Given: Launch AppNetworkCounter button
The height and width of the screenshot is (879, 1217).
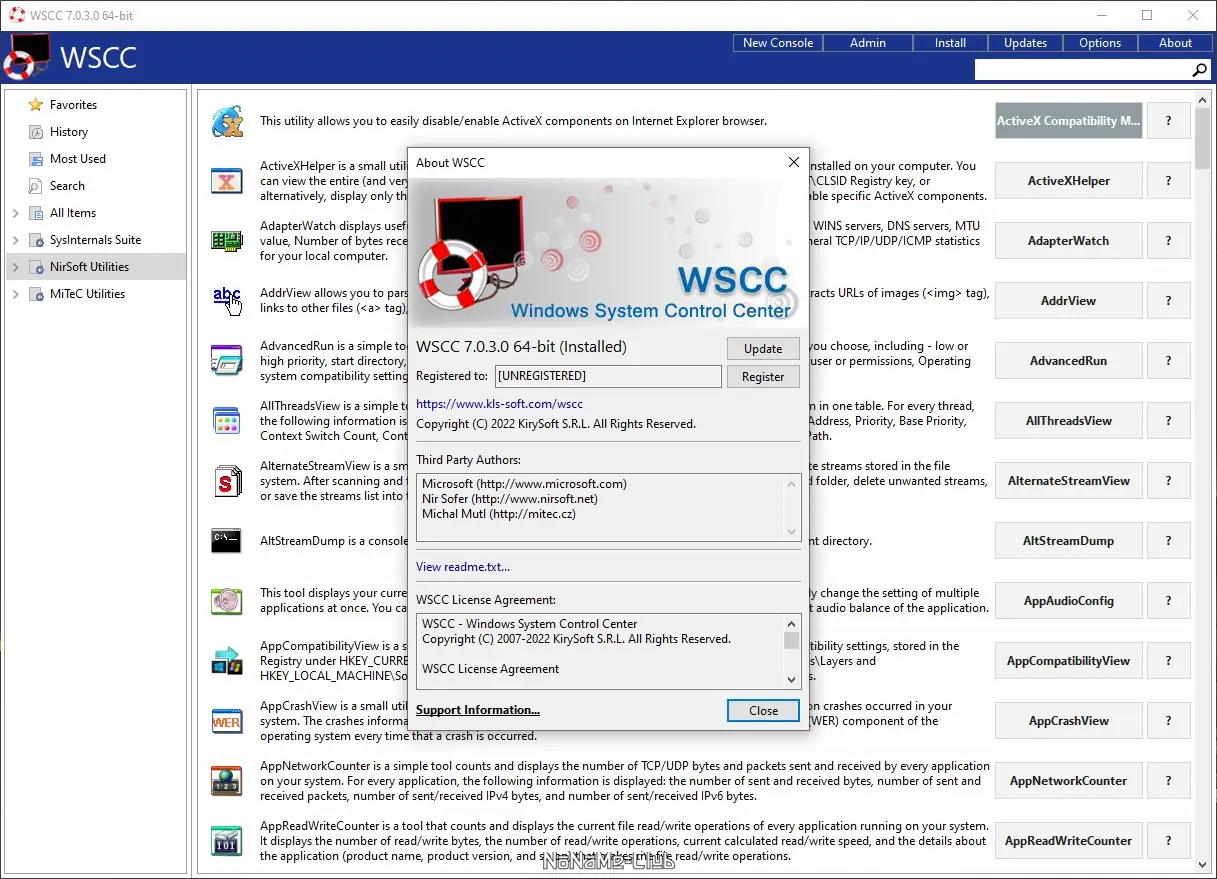Looking at the screenshot, I should (x=1069, y=781).
